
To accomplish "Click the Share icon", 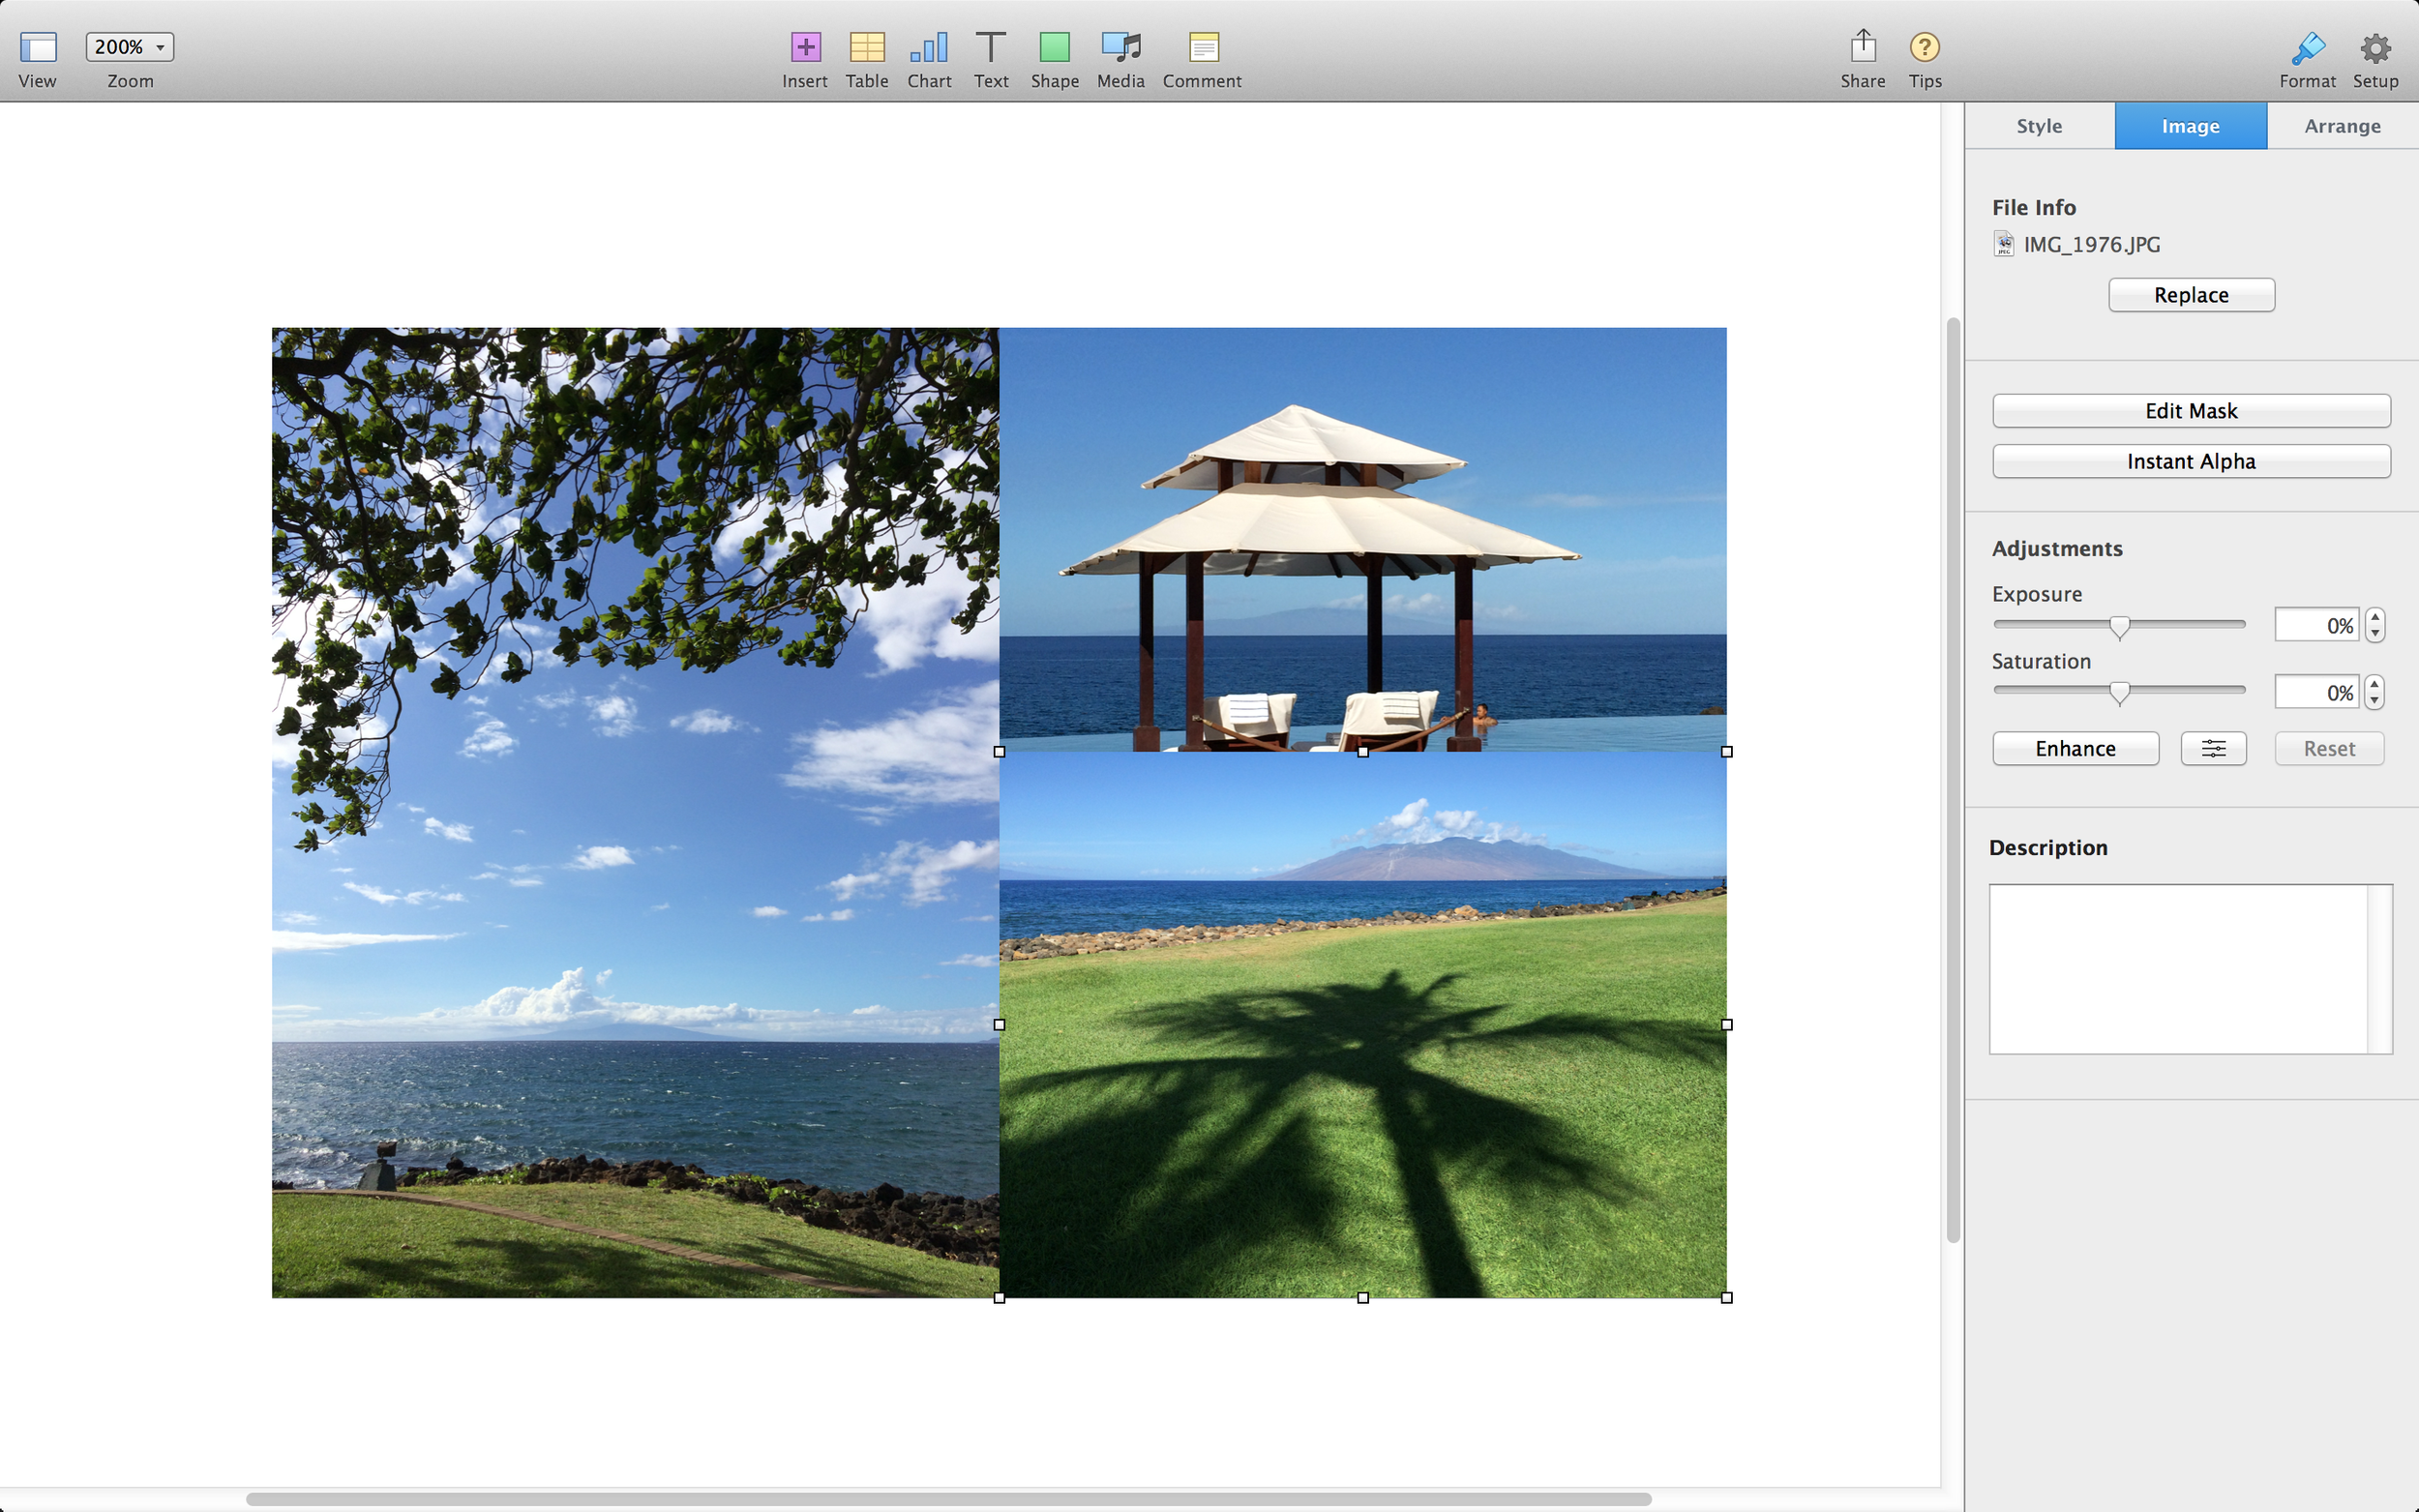I will click(x=1863, y=46).
